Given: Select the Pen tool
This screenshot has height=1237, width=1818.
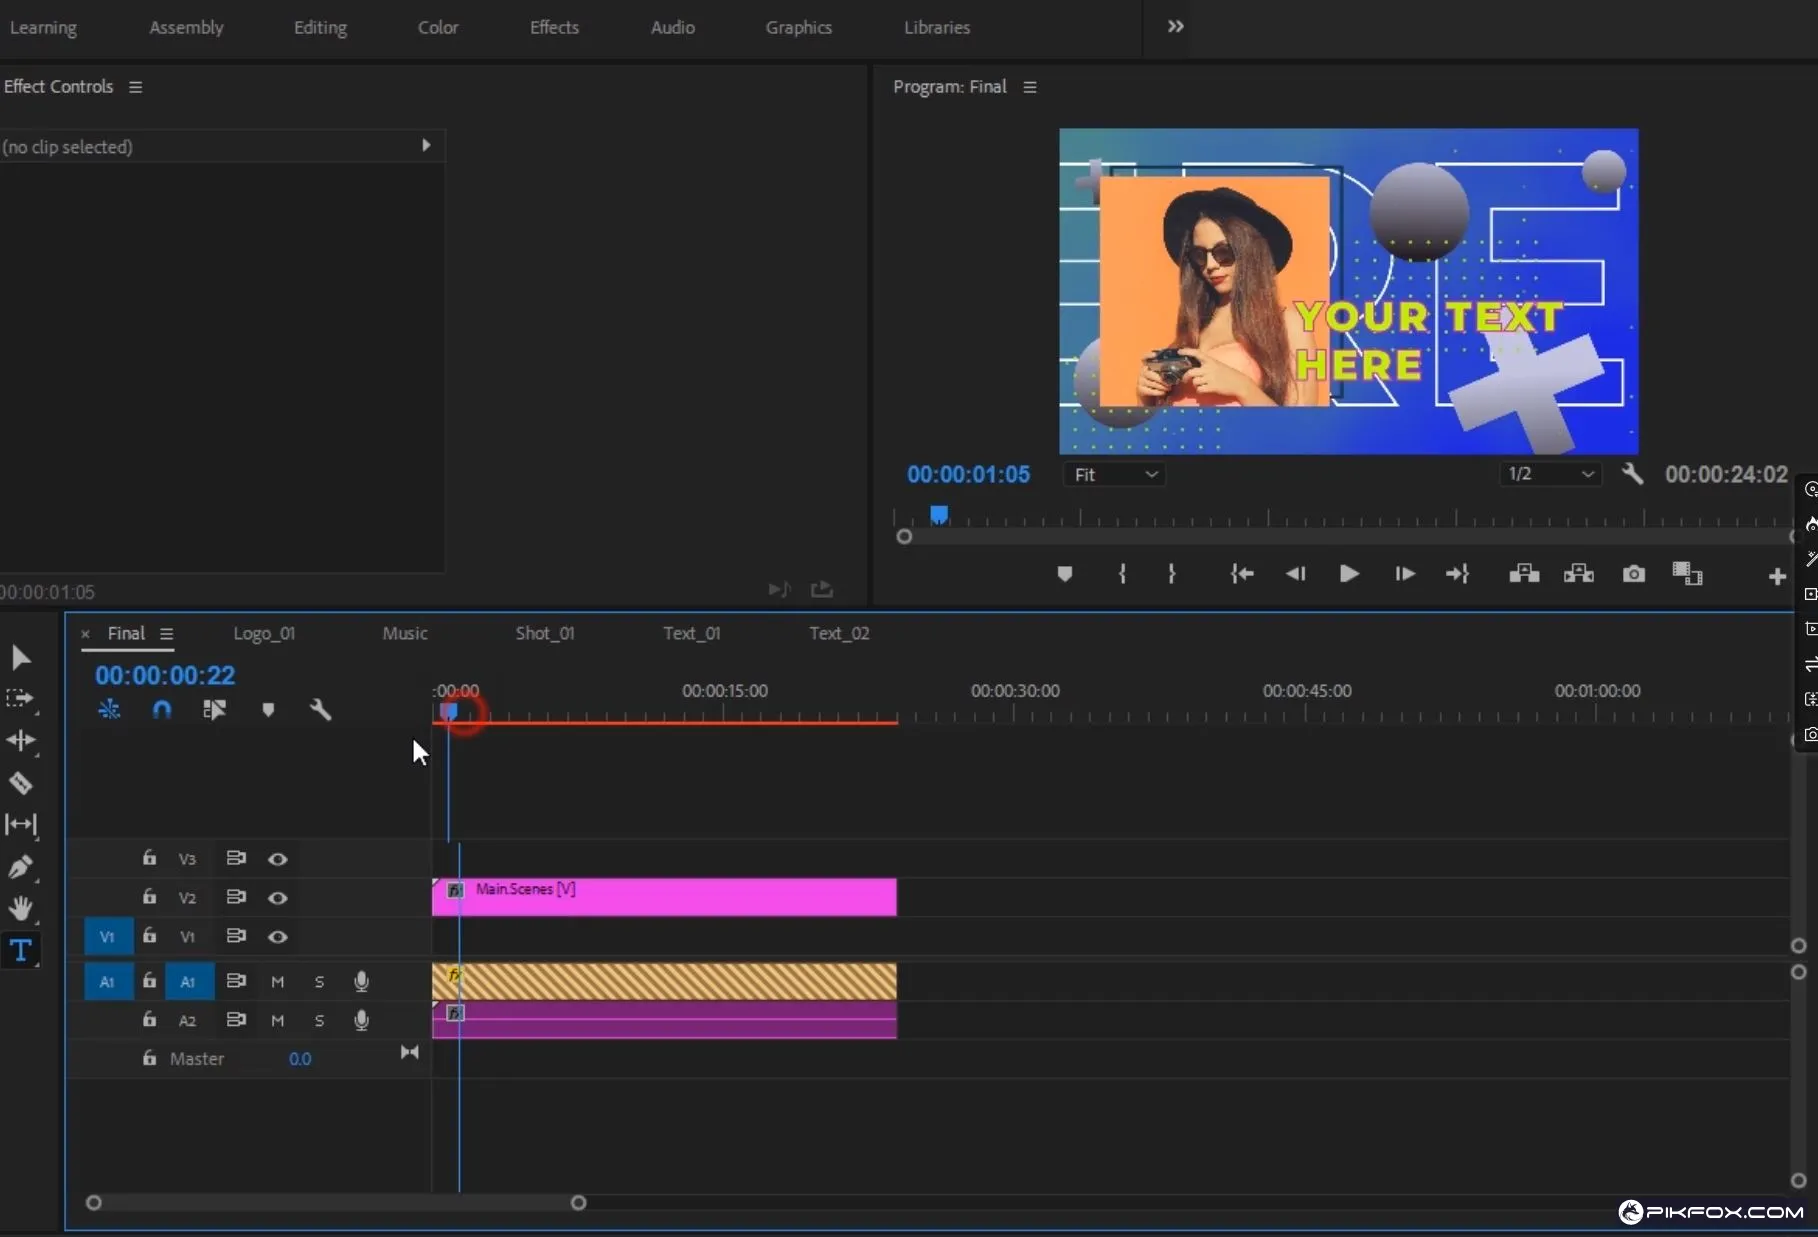Looking at the screenshot, I should tap(21, 867).
